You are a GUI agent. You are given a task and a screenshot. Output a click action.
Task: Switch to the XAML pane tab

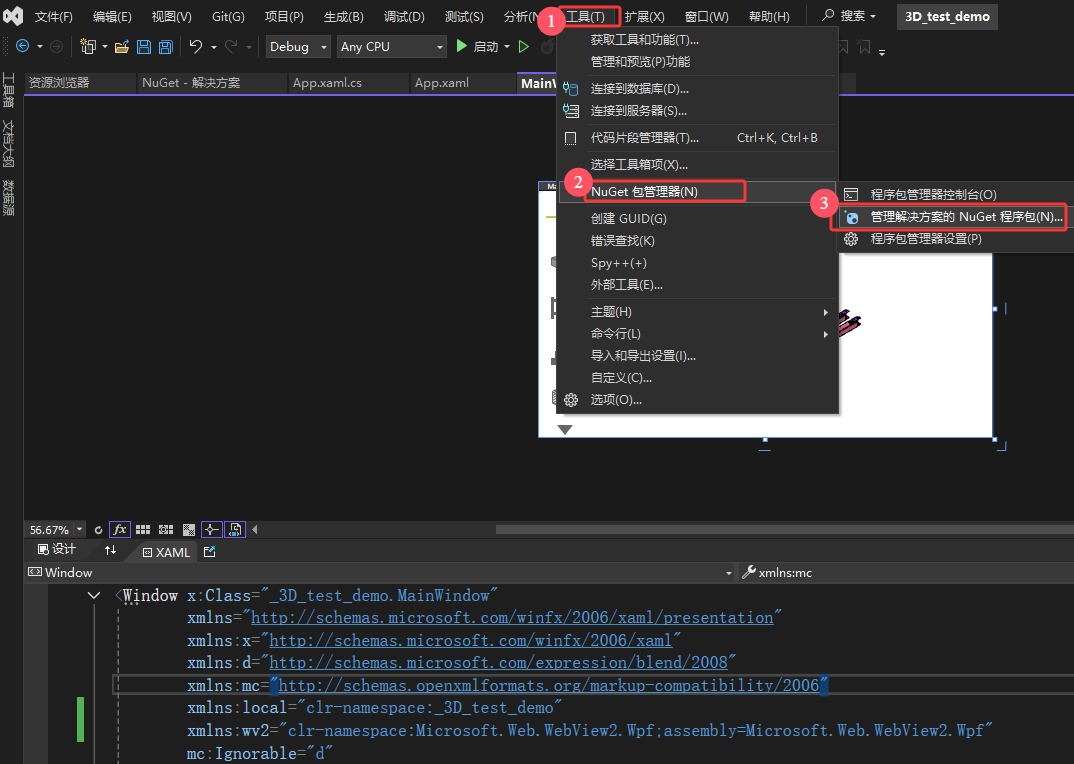pyautogui.click(x=166, y=552)
